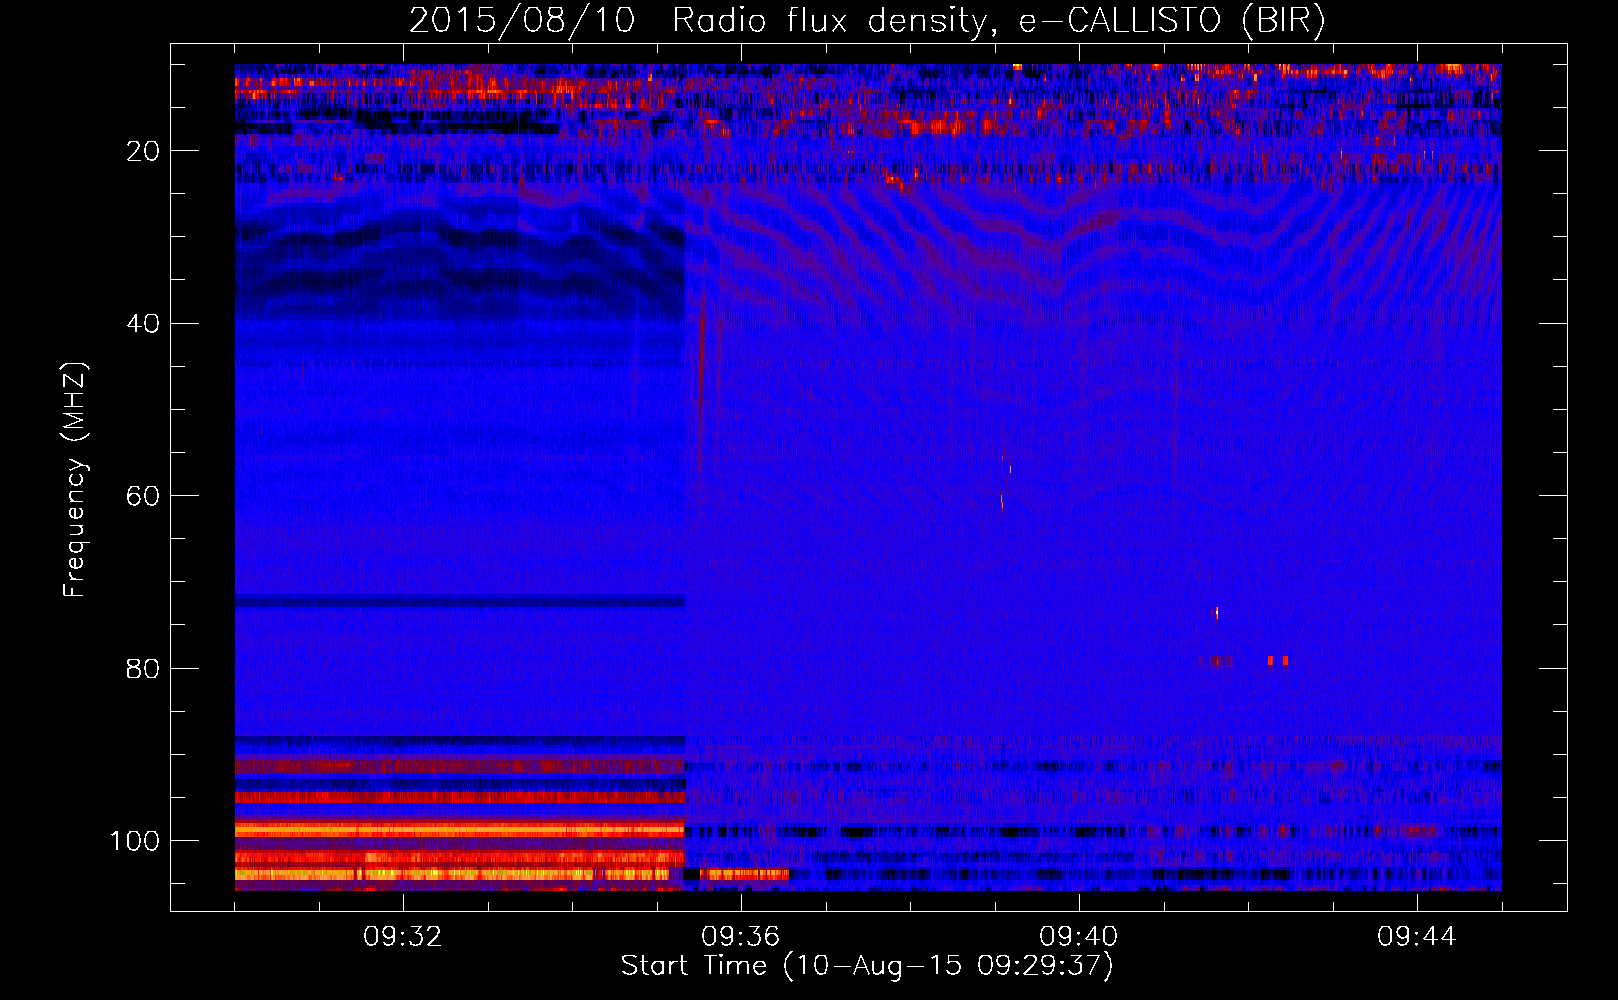
Task: Click the pair of red spots near 80 MHz
Action: click(1277, 661)
